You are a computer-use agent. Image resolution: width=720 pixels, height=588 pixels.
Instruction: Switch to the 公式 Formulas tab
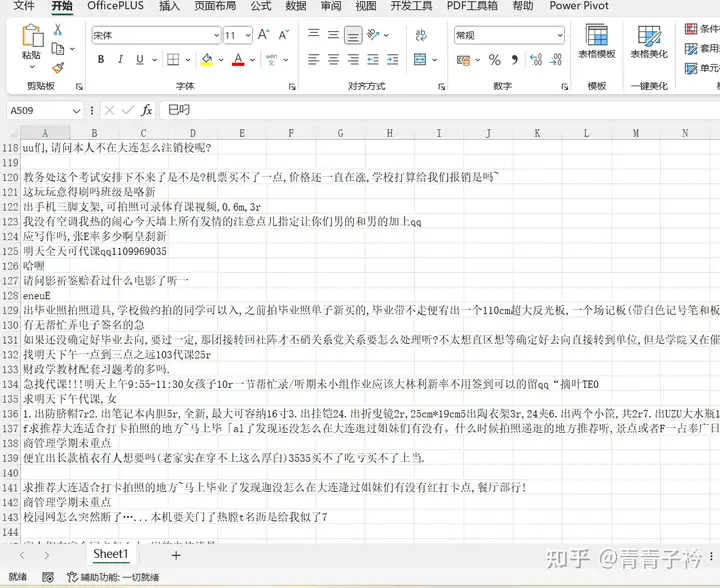(x=261, y=6)
